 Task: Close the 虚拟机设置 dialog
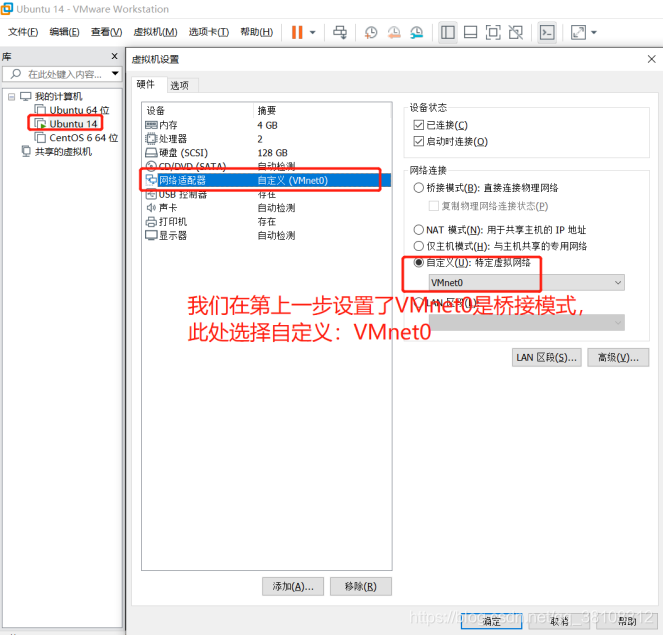652,59
